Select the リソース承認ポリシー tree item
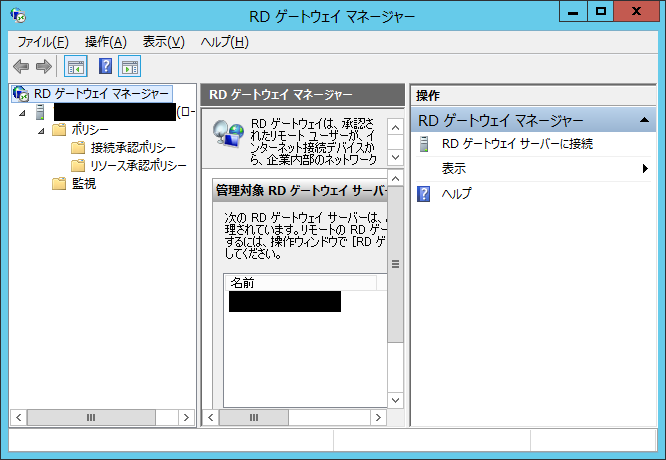 138,165
